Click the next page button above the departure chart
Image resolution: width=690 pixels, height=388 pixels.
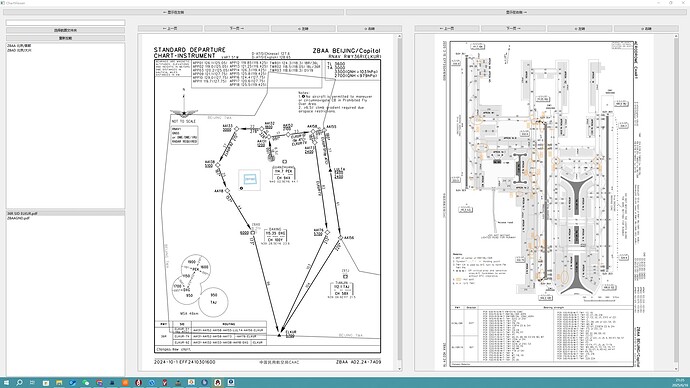point(237,29)
